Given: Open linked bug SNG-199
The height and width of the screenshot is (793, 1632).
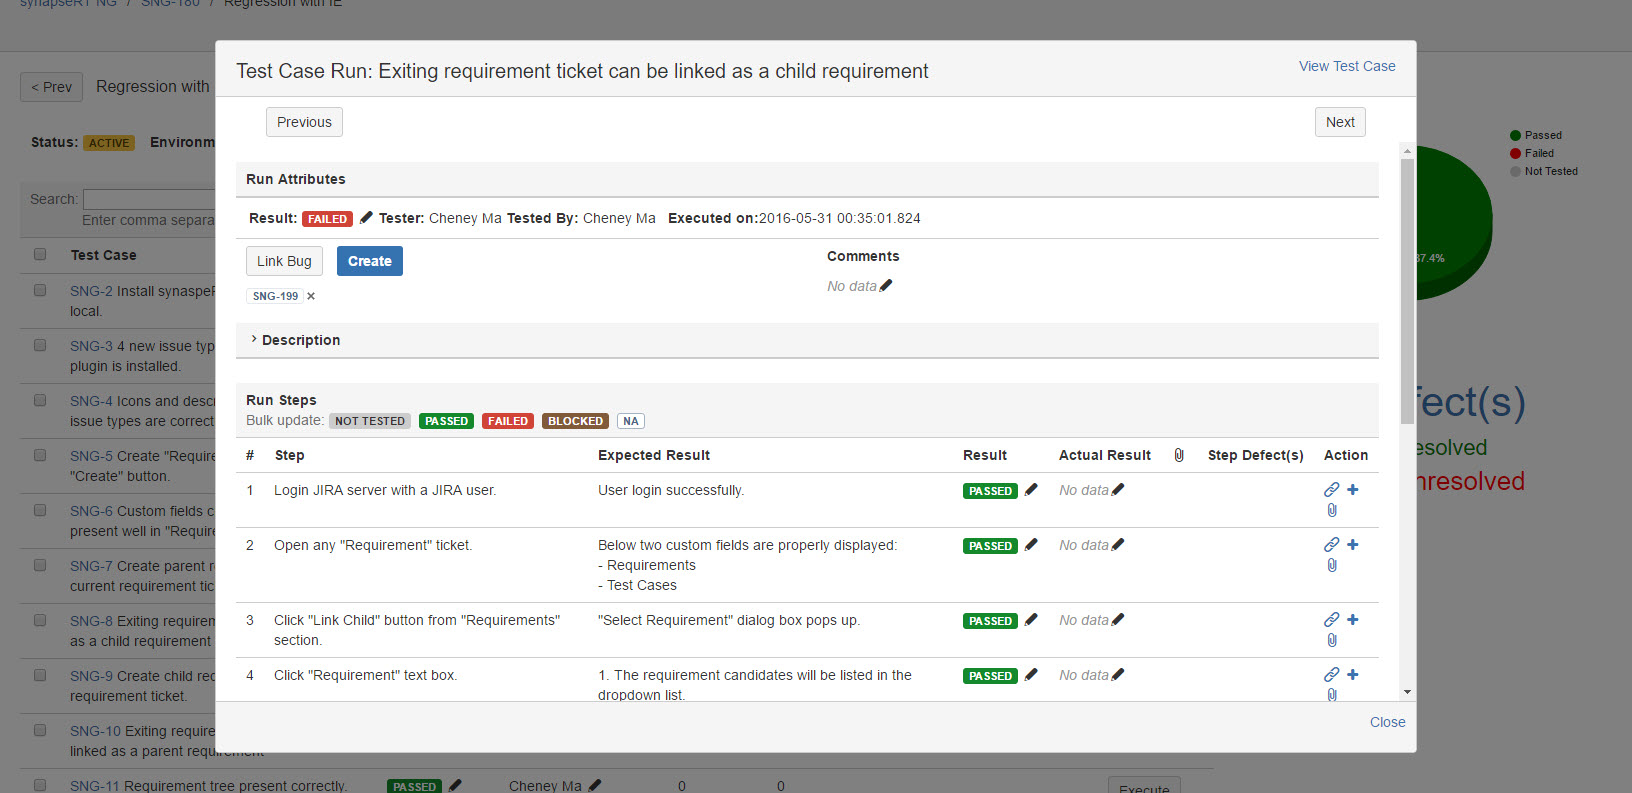Looking at the screenshot, I should pos(275,296).
